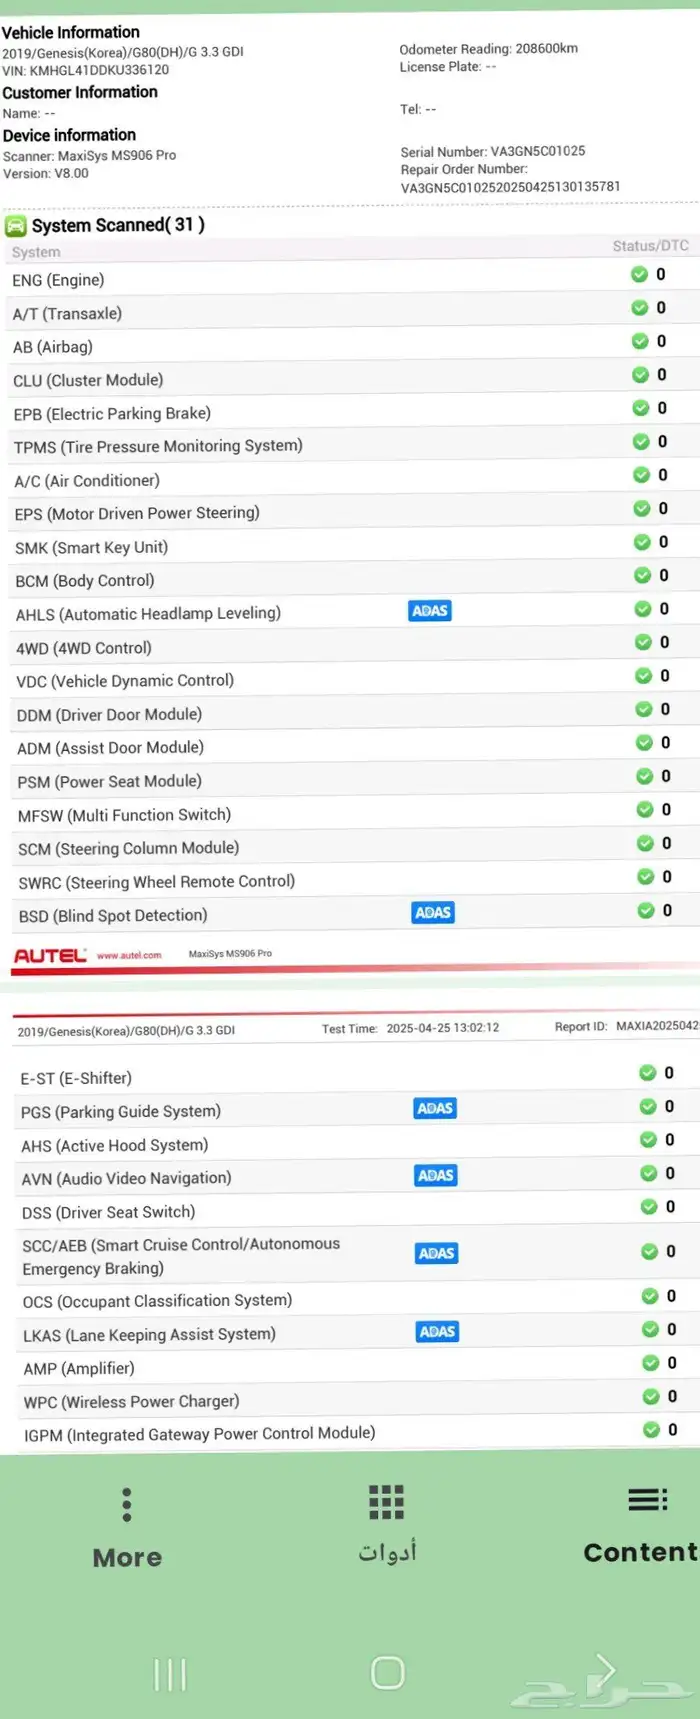Select Scanner MaxiSys MS906 Pro text
Viewport: 700px width, 1719px height.
(90, 155)
